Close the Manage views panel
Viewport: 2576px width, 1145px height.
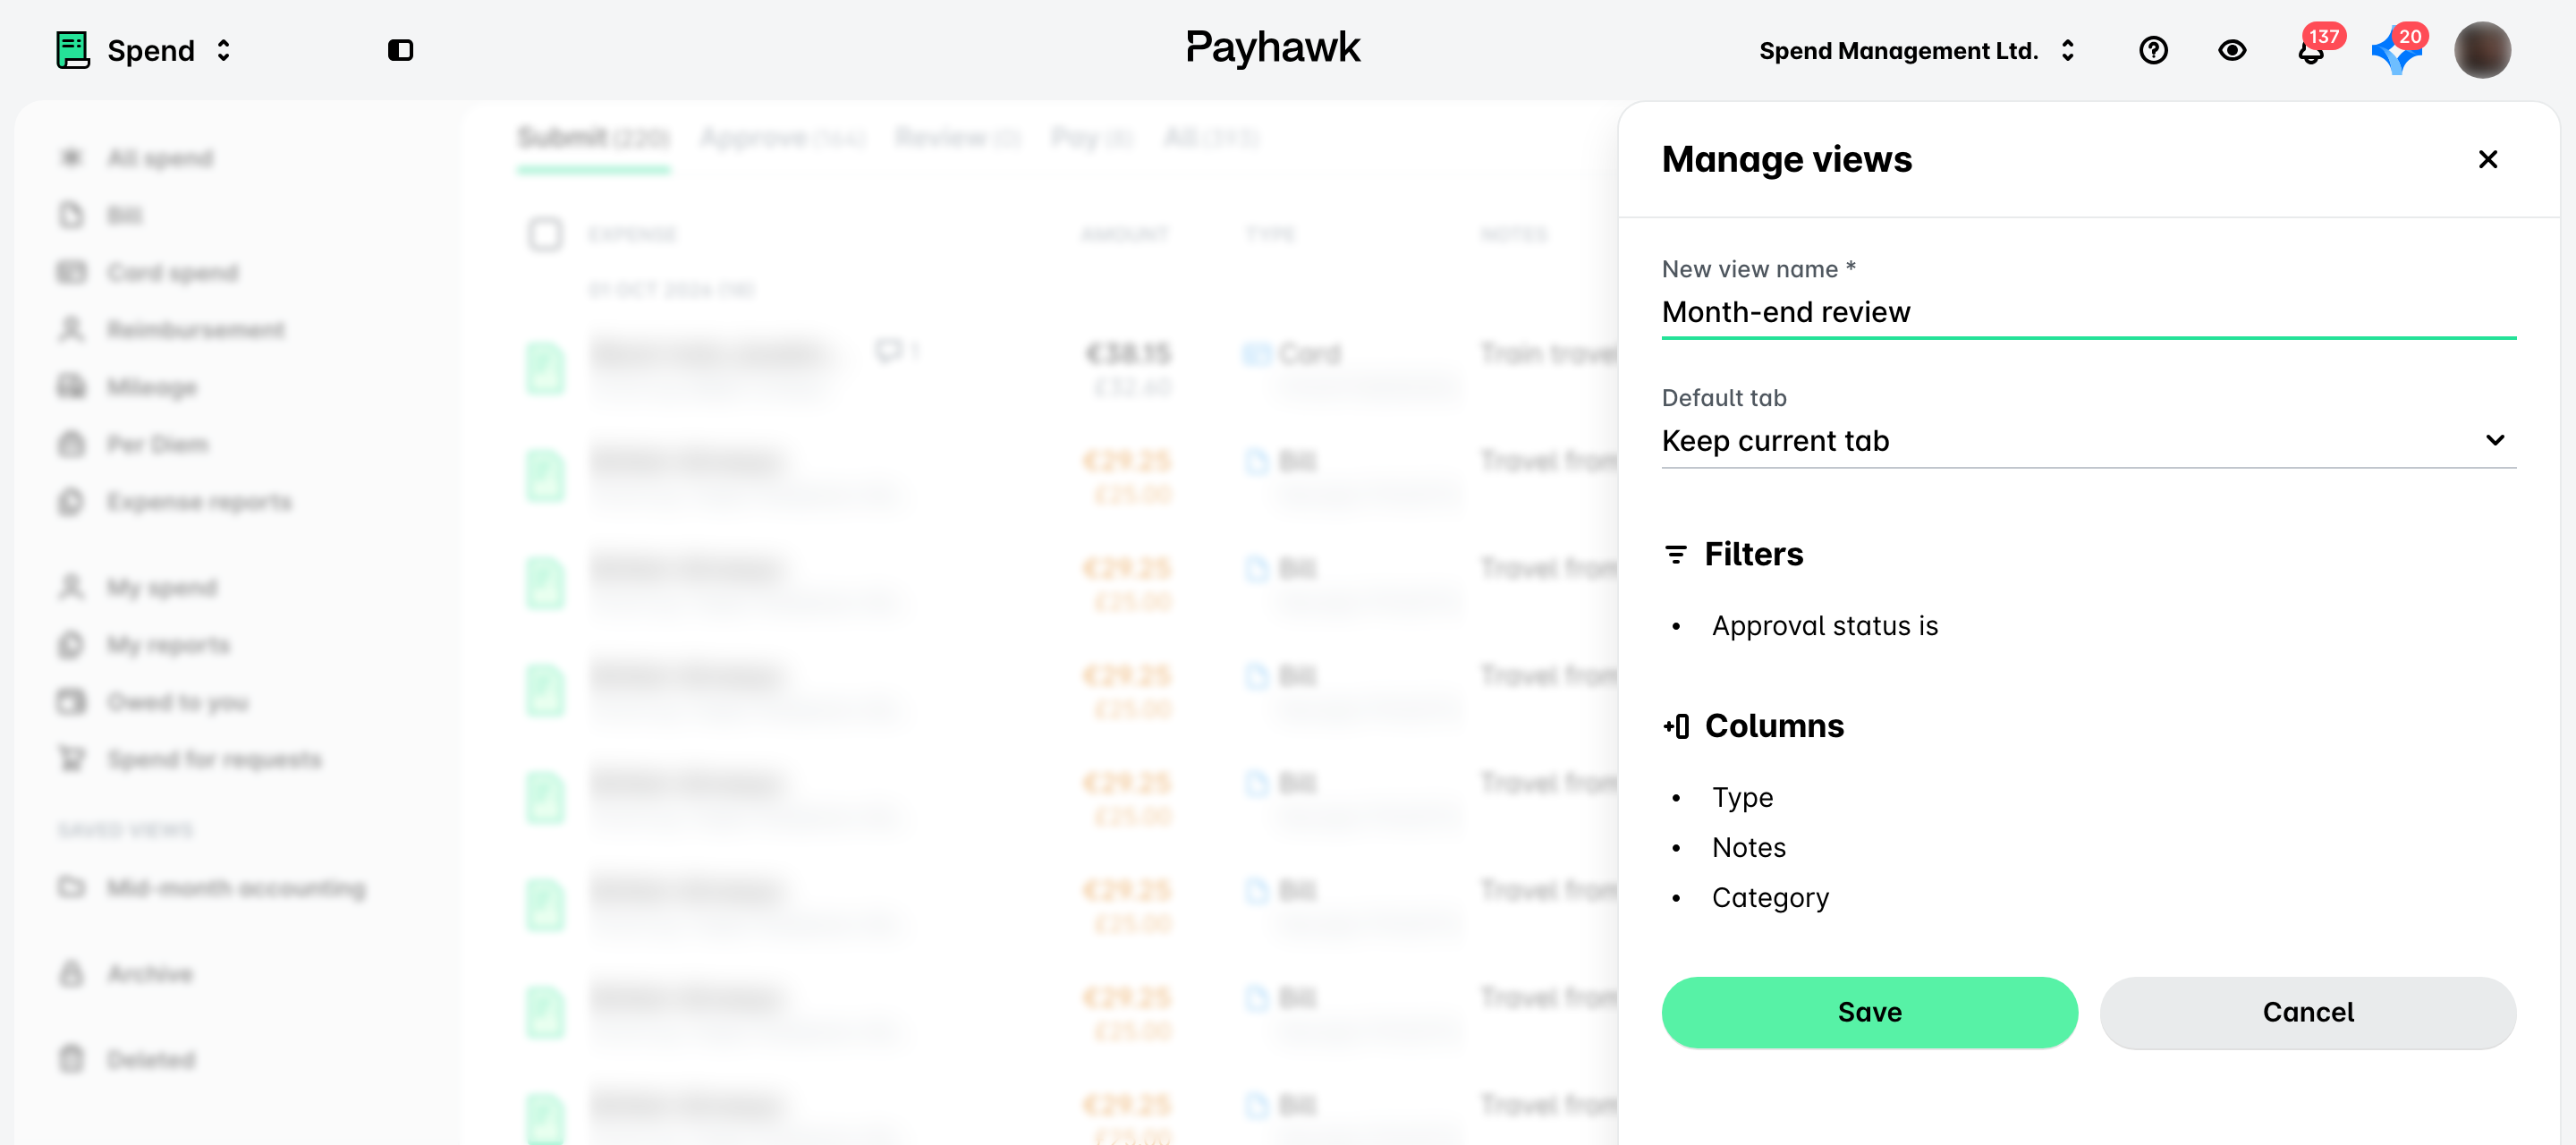click(2488, 159)
